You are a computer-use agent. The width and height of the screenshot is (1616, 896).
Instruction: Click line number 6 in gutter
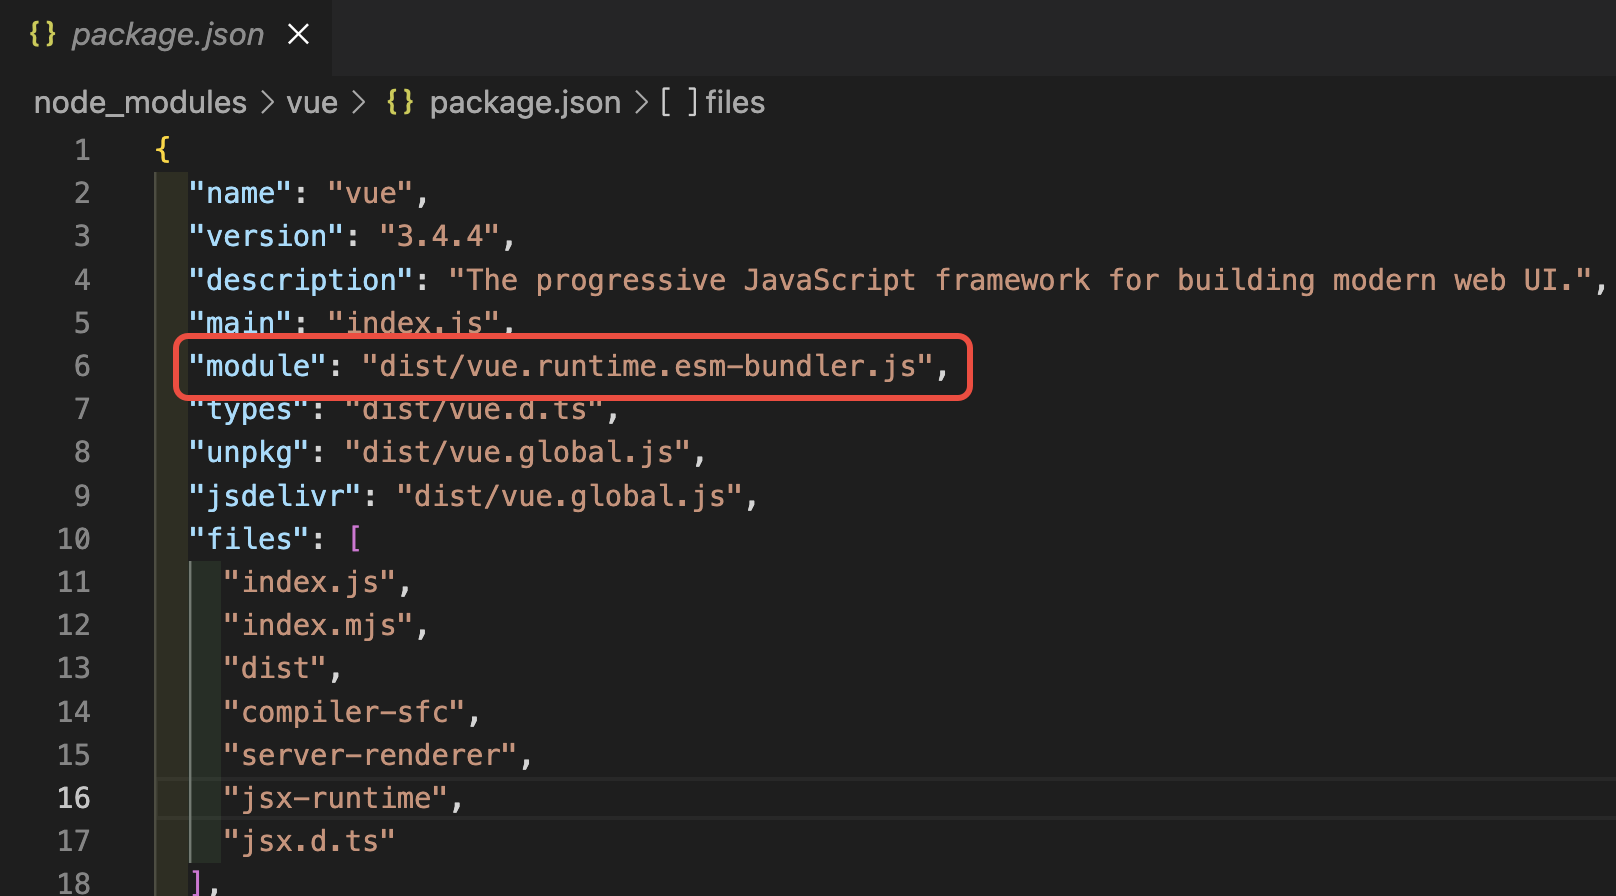point(82,366)
